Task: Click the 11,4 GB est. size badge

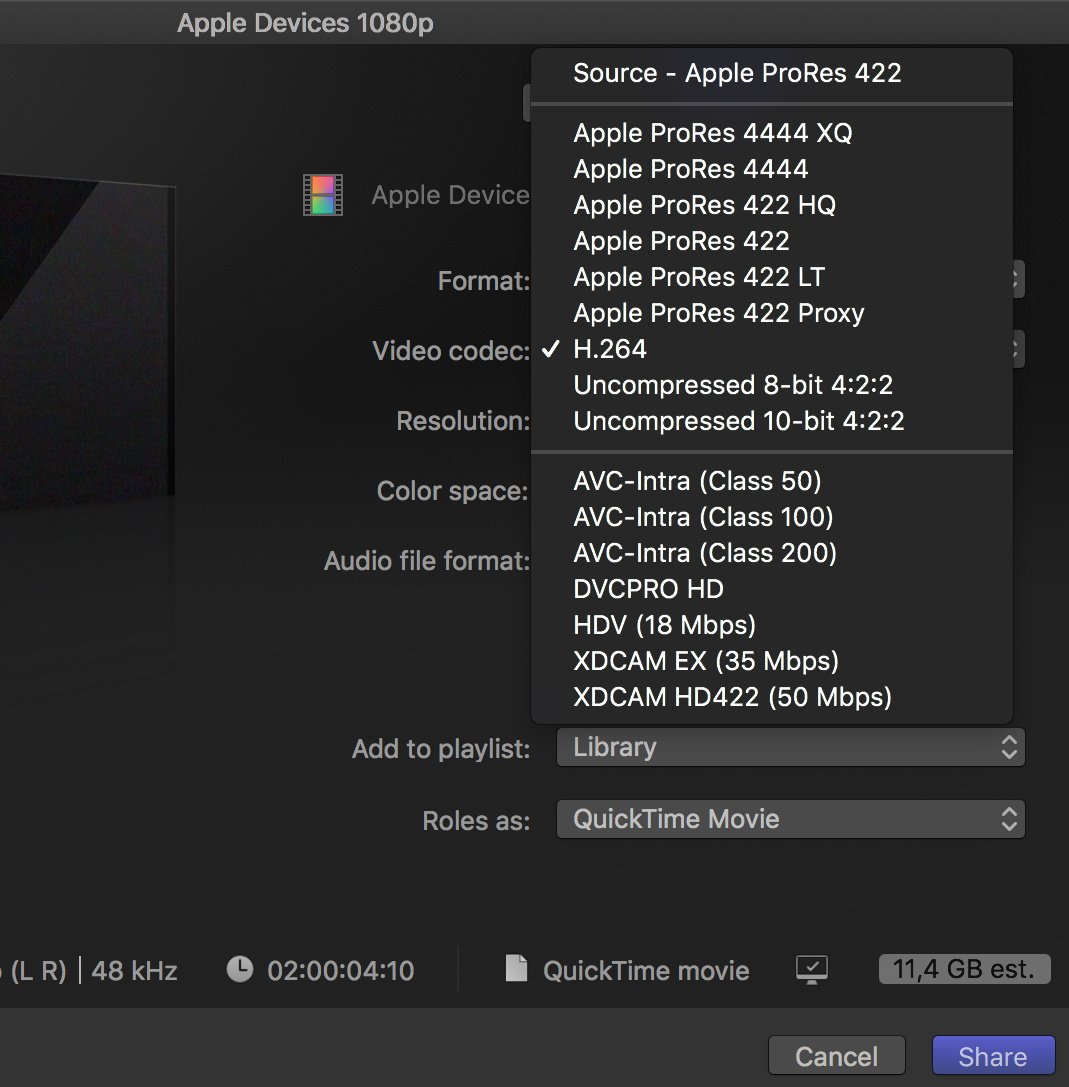Action: (964, 969)
